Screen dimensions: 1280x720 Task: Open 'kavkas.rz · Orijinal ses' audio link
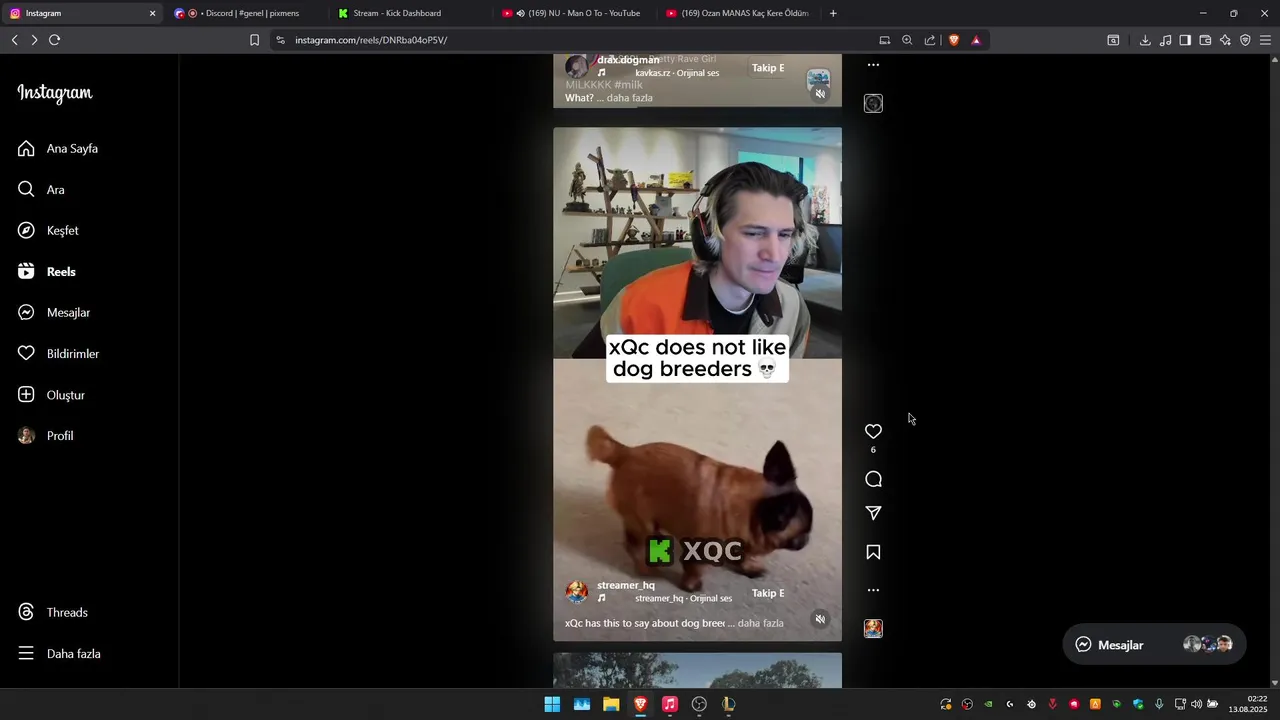pos(677,73)
